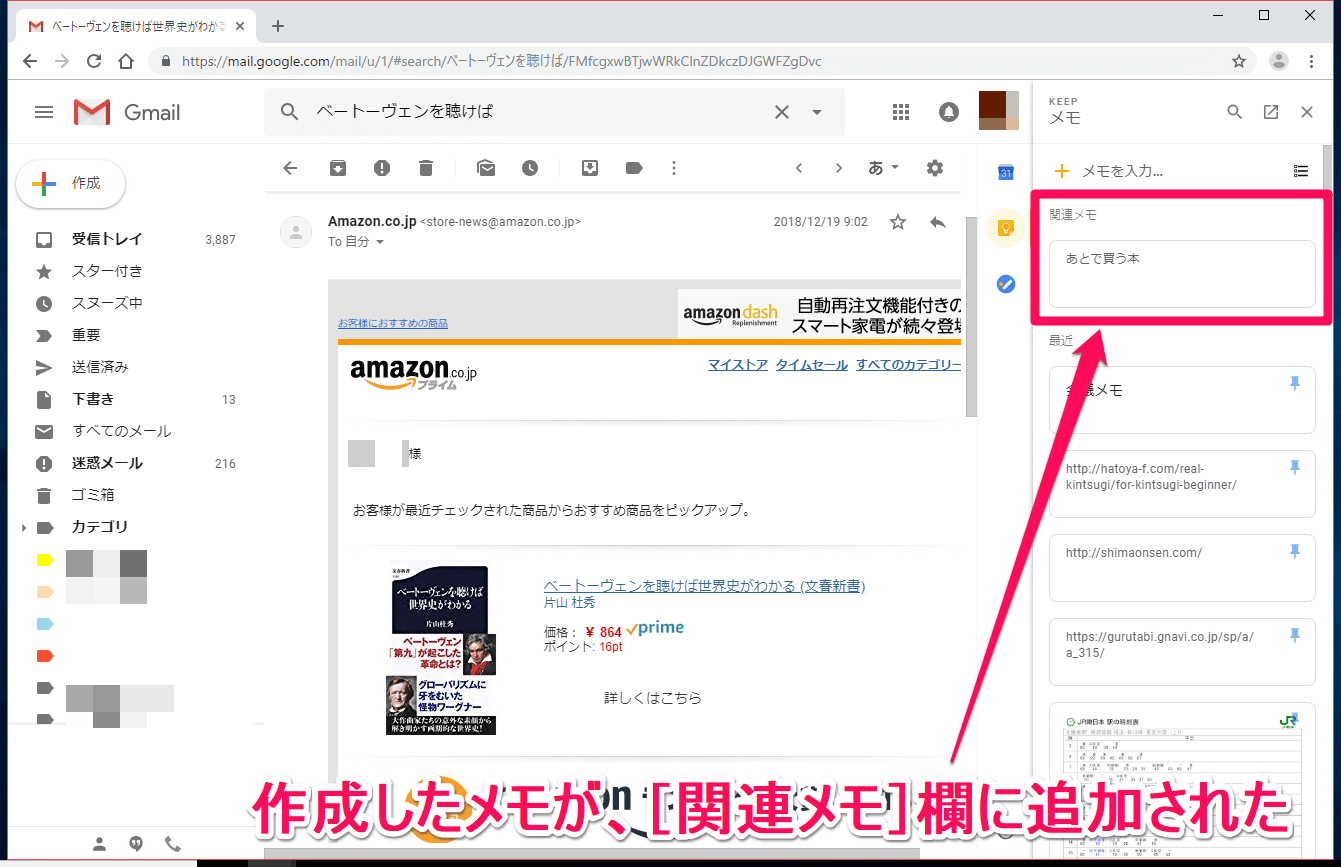
Task: Select the light blue label swatch
Action: tap(44, 624)
